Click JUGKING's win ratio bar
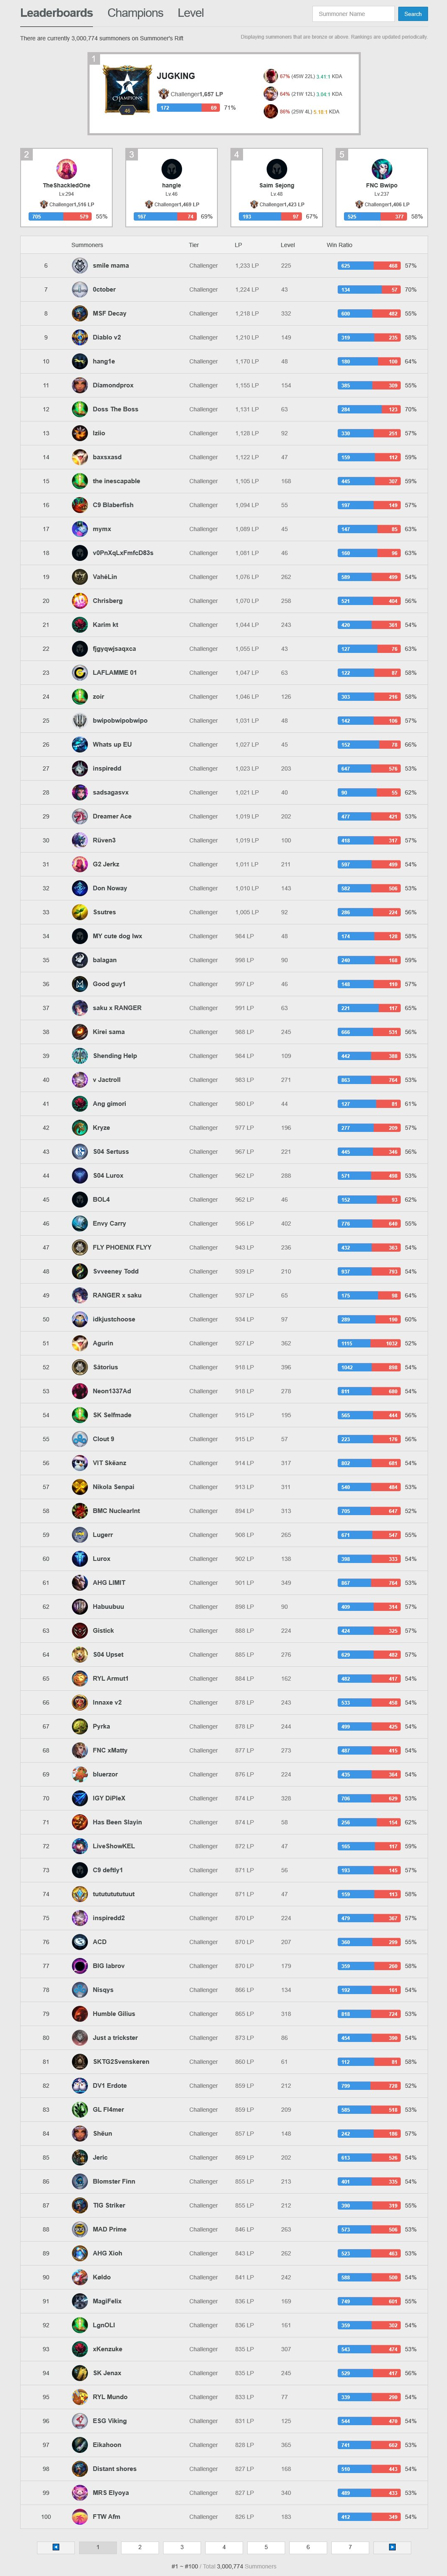The height and width of the screenshot is (2576, 447). pyautogui.click(x=188, y=108)
